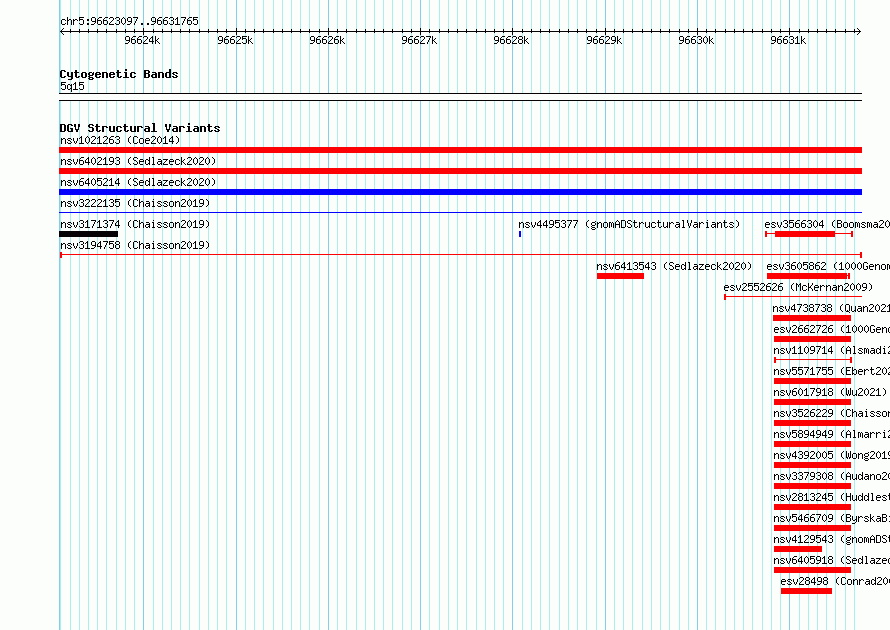The width and height of the screenshot is (890, 630).
Task: Click nsv4392005 (Wong2019) label
Action: [x=832, y=455]
